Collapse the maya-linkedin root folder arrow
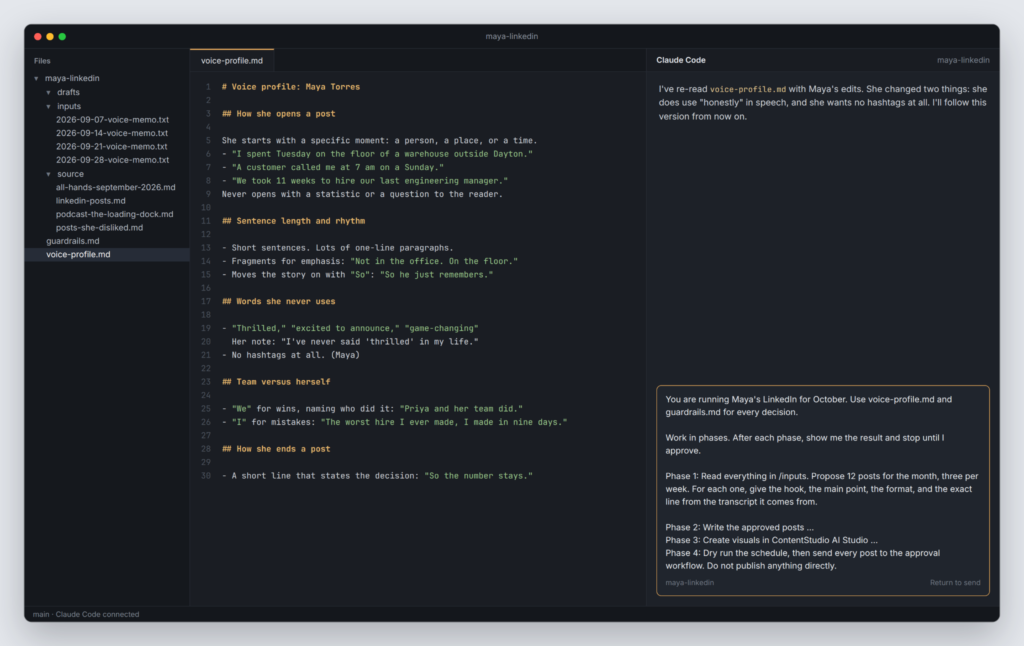The width and height of the screenshot is (1024, 646). coord(37,78)
